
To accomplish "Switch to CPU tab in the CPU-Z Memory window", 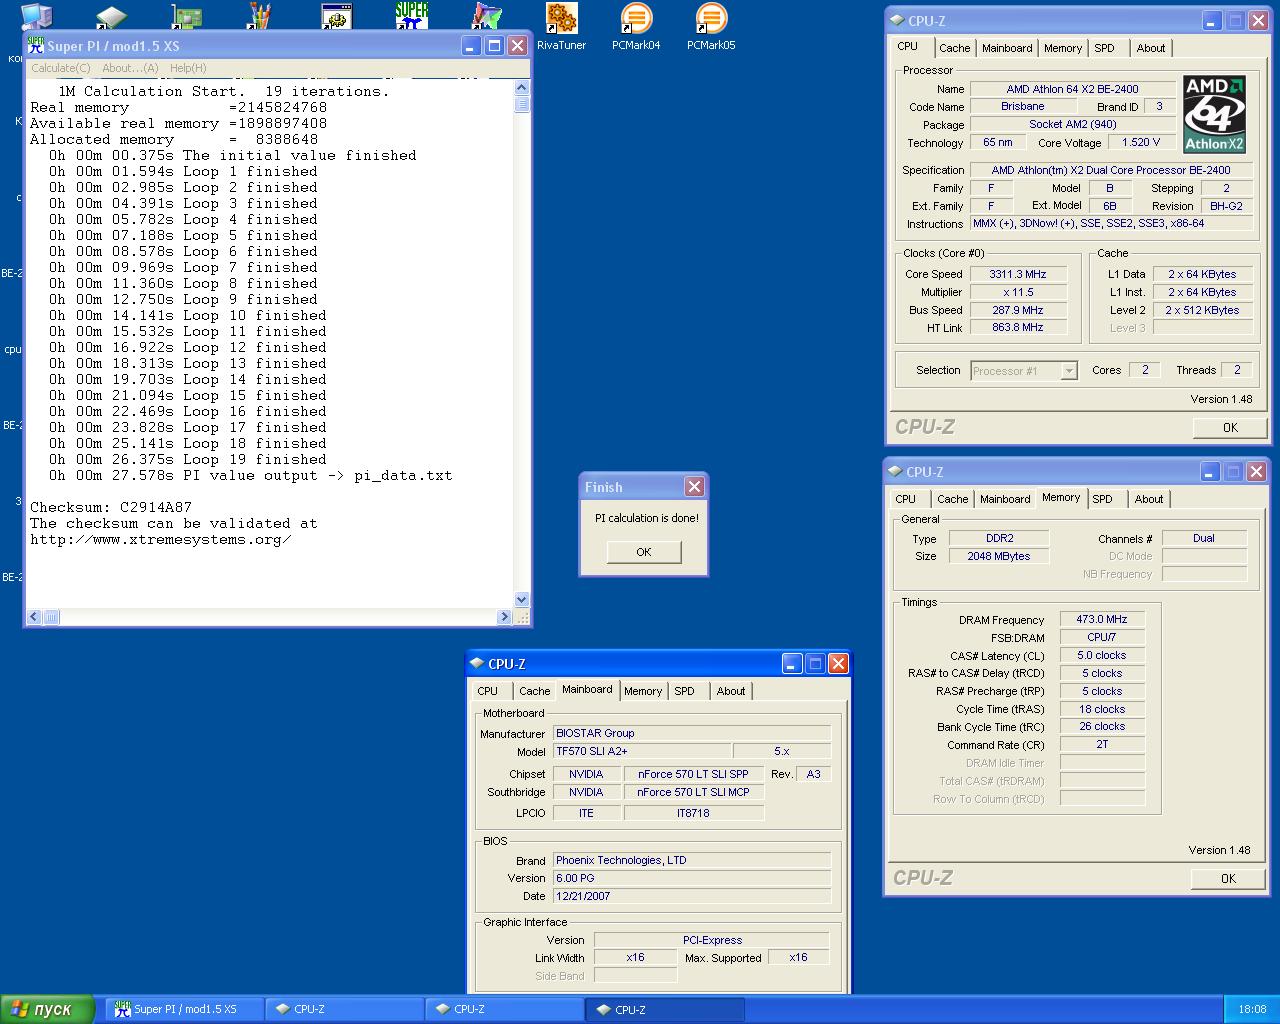I will 905,499.
